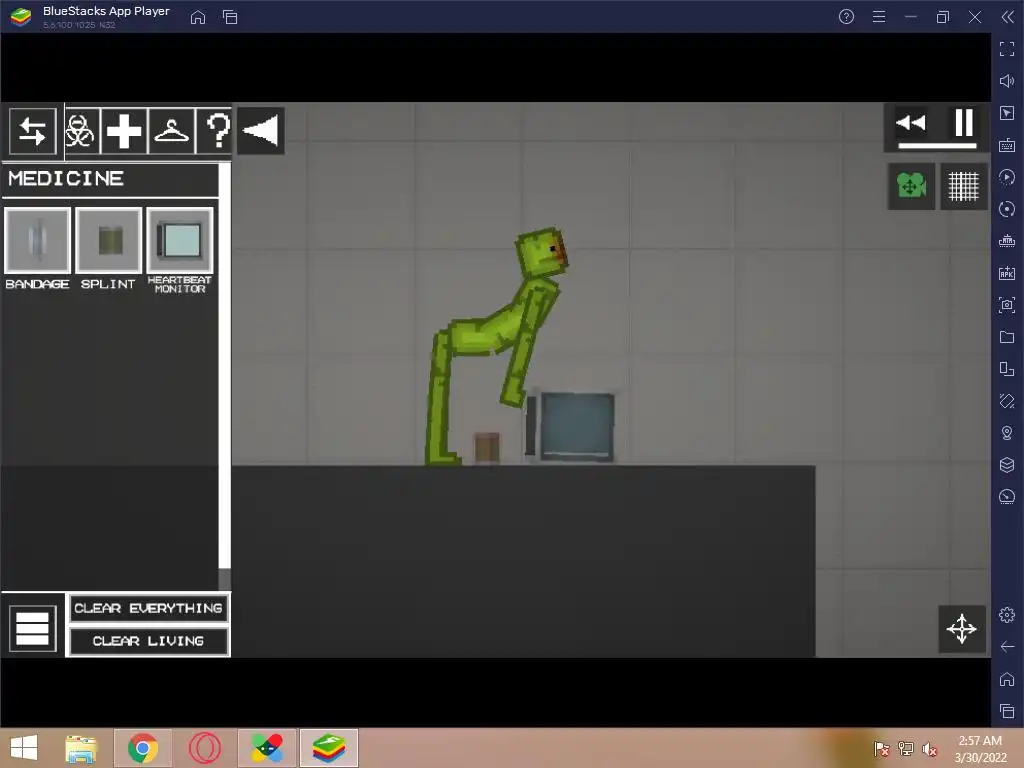Collapse the BlueStacks sidebar with double chevron
The width and height of the screenshot is (1024, 768).
[1008, 16]
